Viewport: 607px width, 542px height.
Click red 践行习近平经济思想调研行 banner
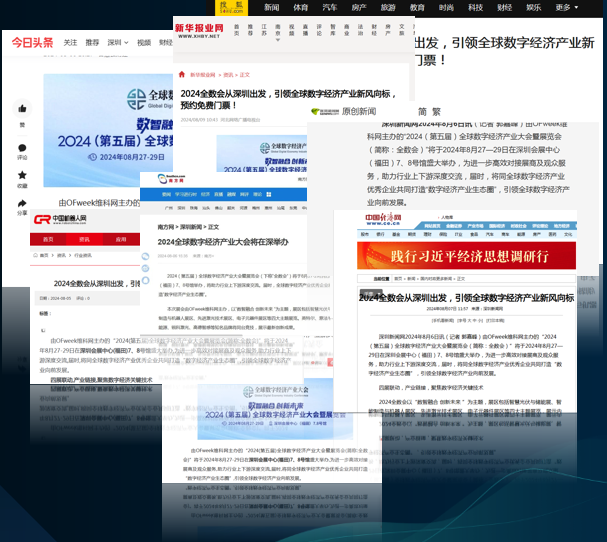pyautogui.click(x=466, y=256)
